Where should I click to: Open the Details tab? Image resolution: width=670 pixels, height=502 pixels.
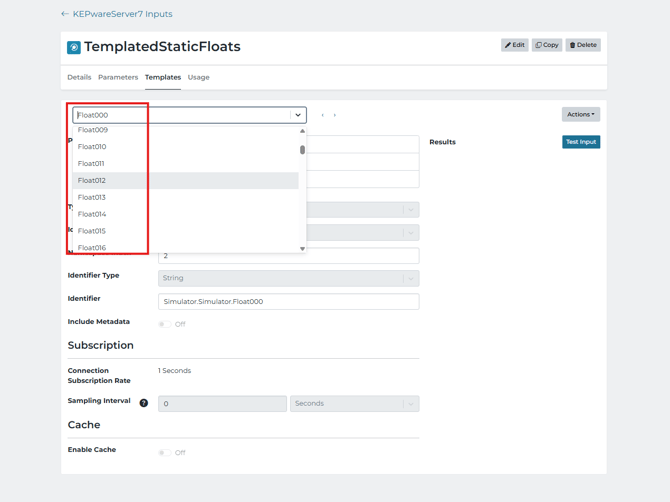79,77
